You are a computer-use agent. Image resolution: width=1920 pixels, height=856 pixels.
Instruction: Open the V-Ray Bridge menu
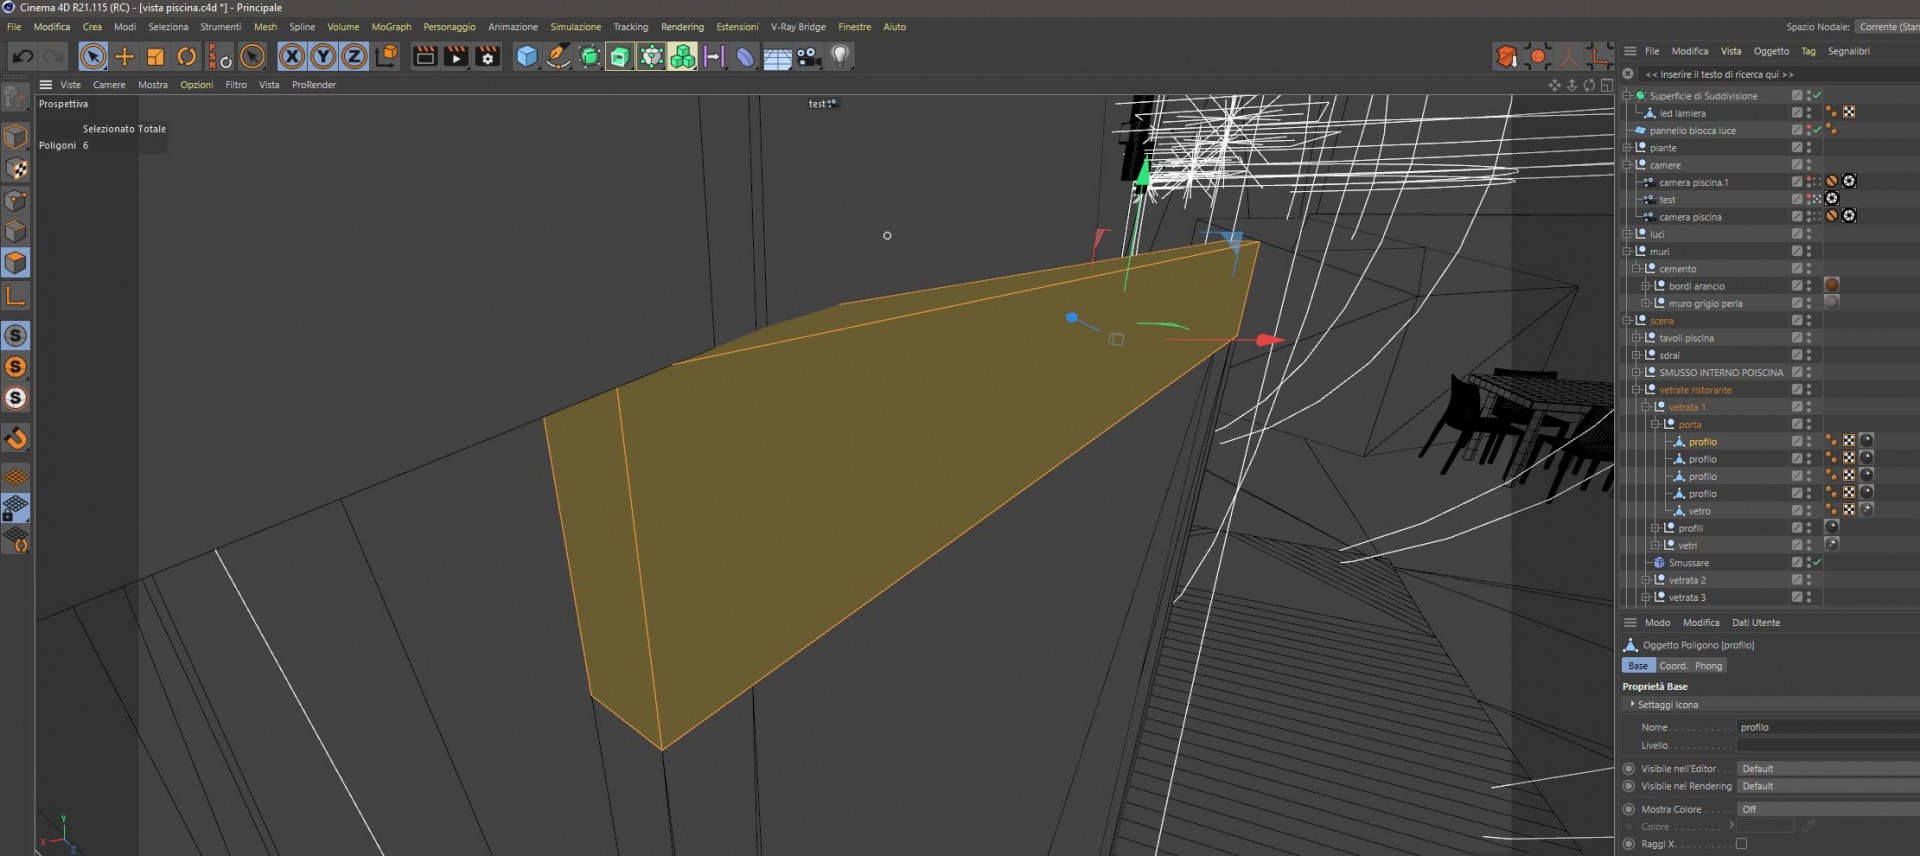point(798,27)
